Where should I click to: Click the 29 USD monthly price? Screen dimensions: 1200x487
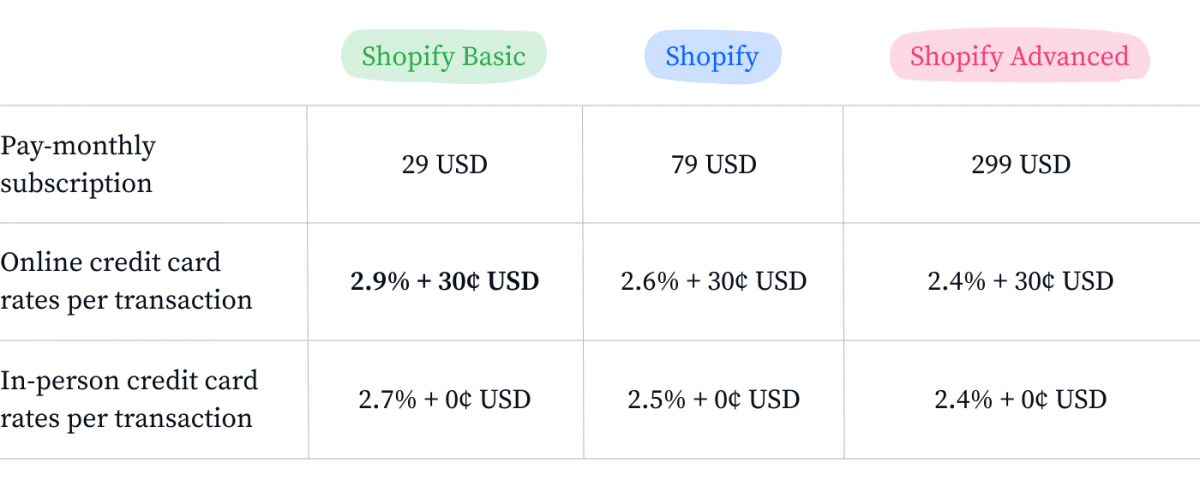445,164
